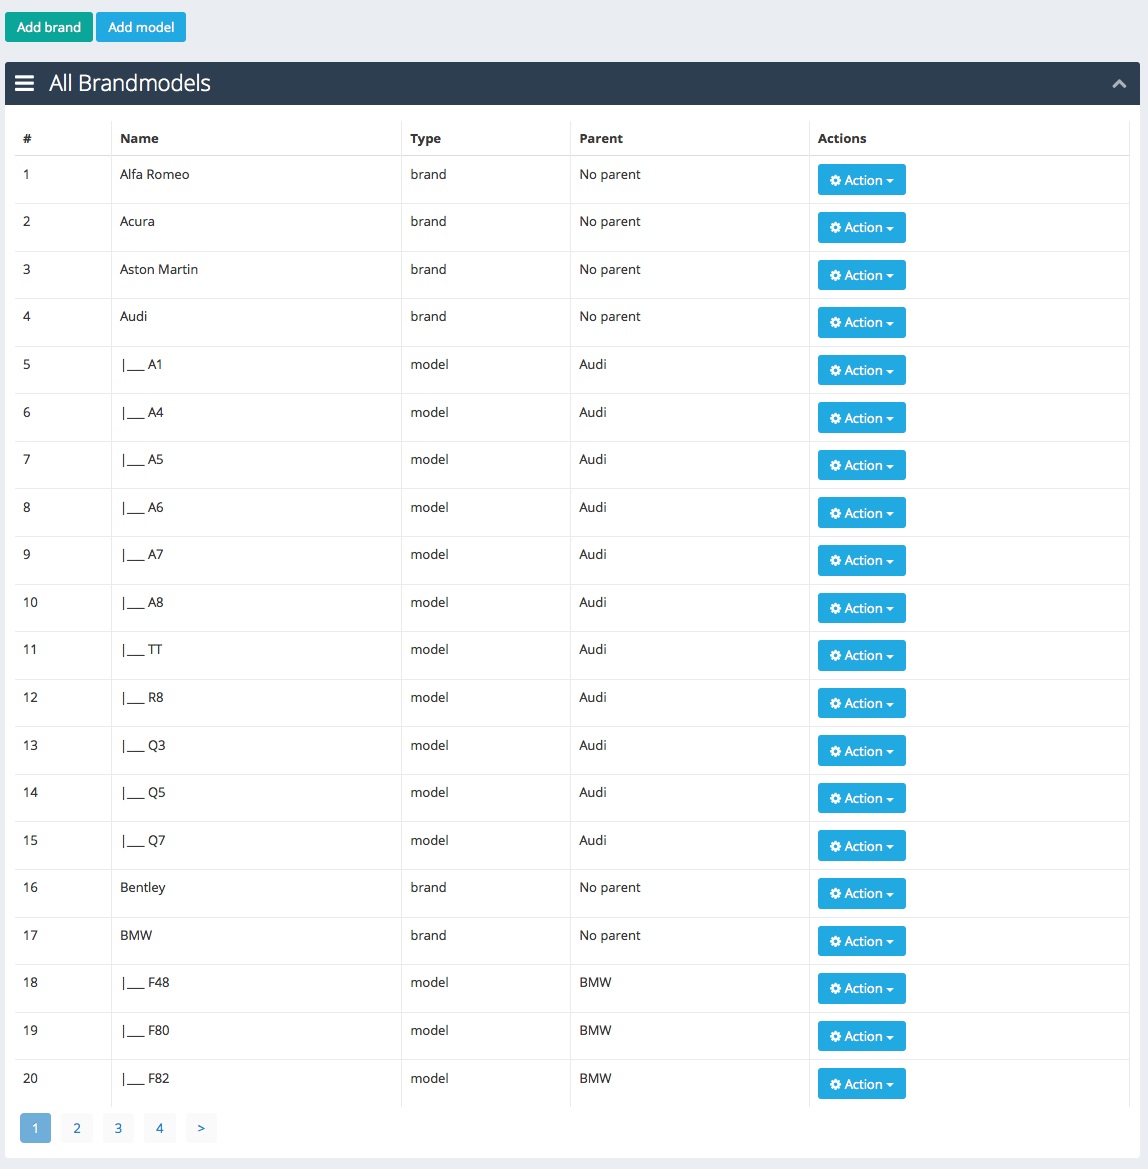
Task: Click the hamburger icon beside All Brandmodels
Action: click(x=25, y=83)
